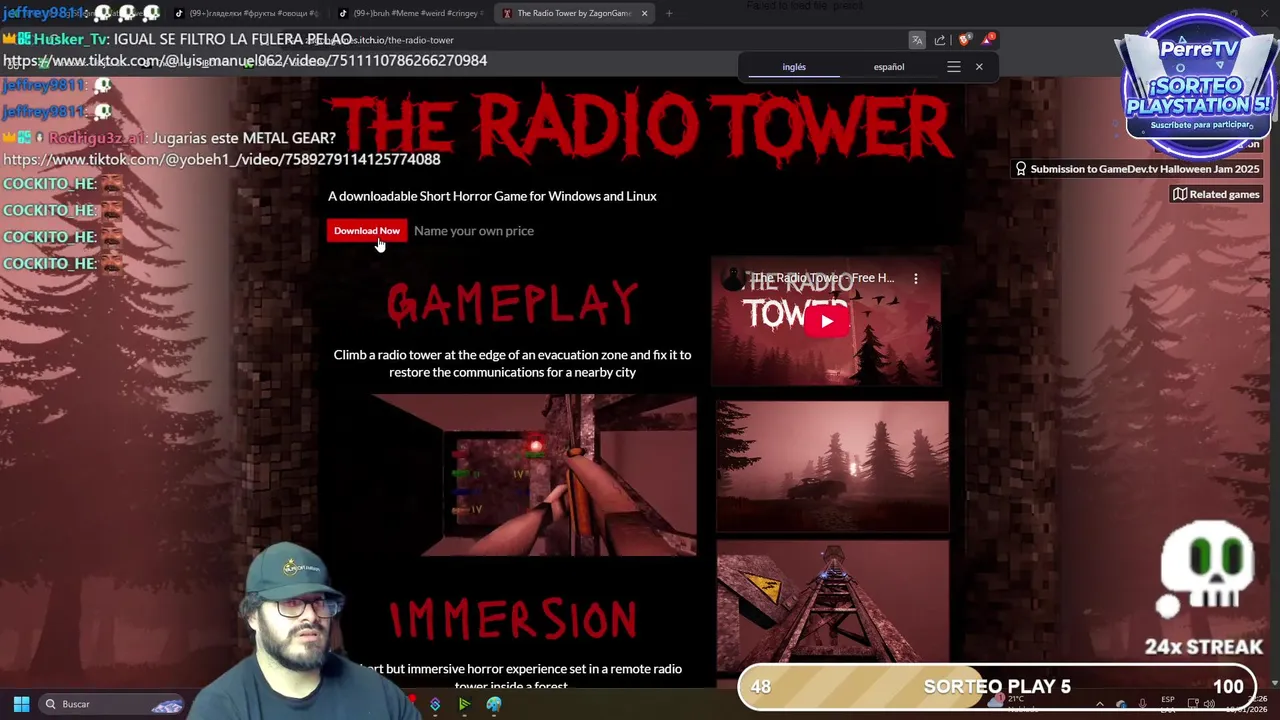Click the YouTube channel avatar on video
The height and width of the screenshot is (720, 1280).
pos(734,278)
